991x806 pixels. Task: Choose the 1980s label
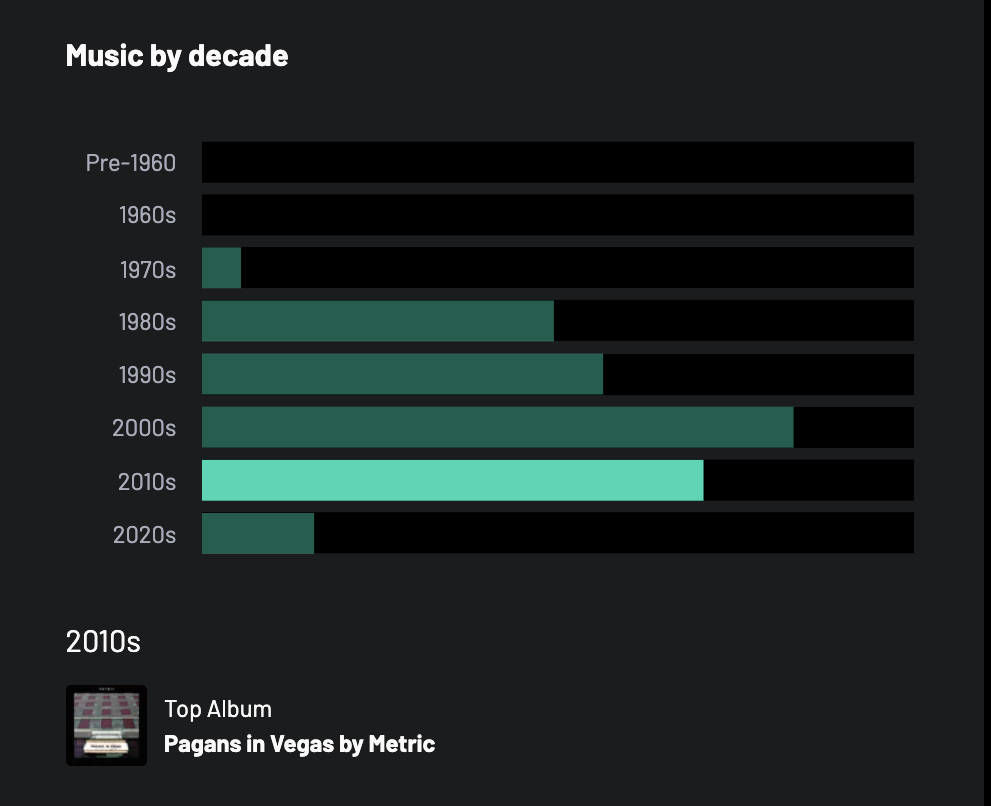pos(147,322)
